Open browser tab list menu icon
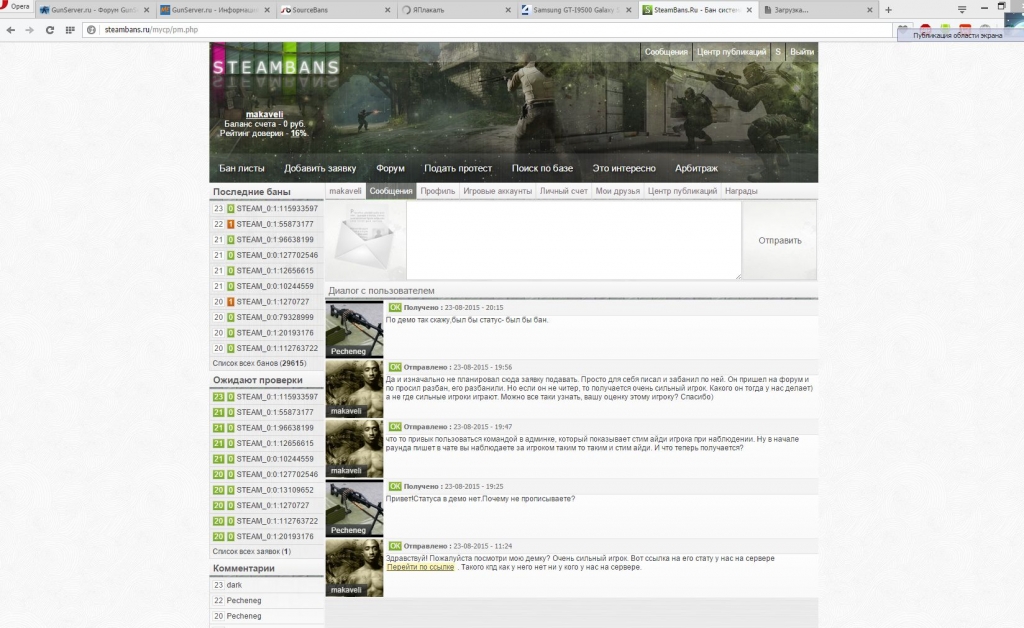Image resolution: width=1024 pixels, height=628 pixels. pos(961,9)
